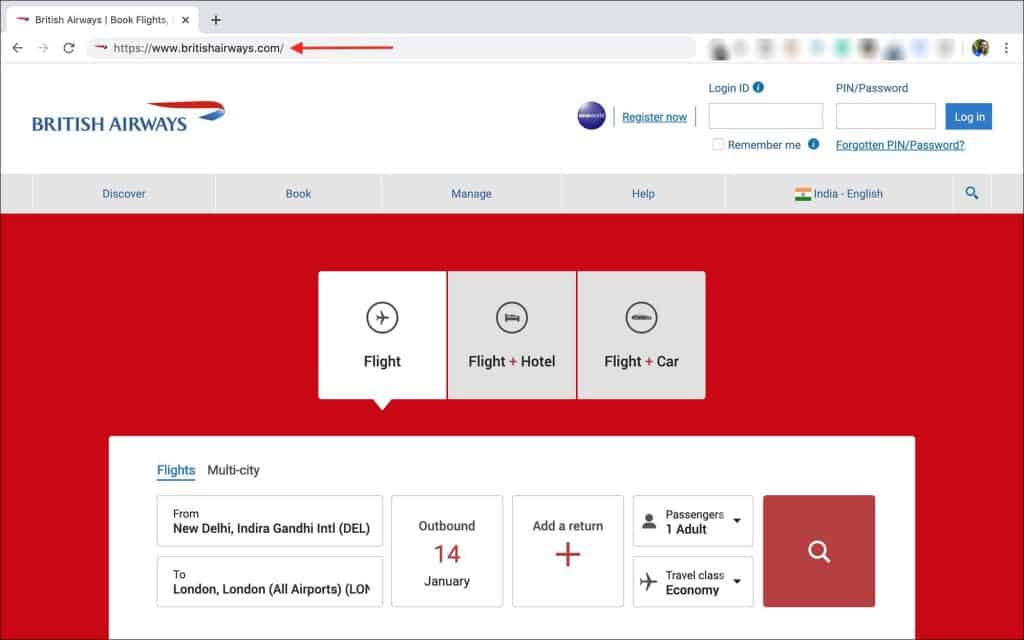Open the India - English language selector
Viewport: 1024px width, 640px height.
pyautogui.click(x=839, y=194)
